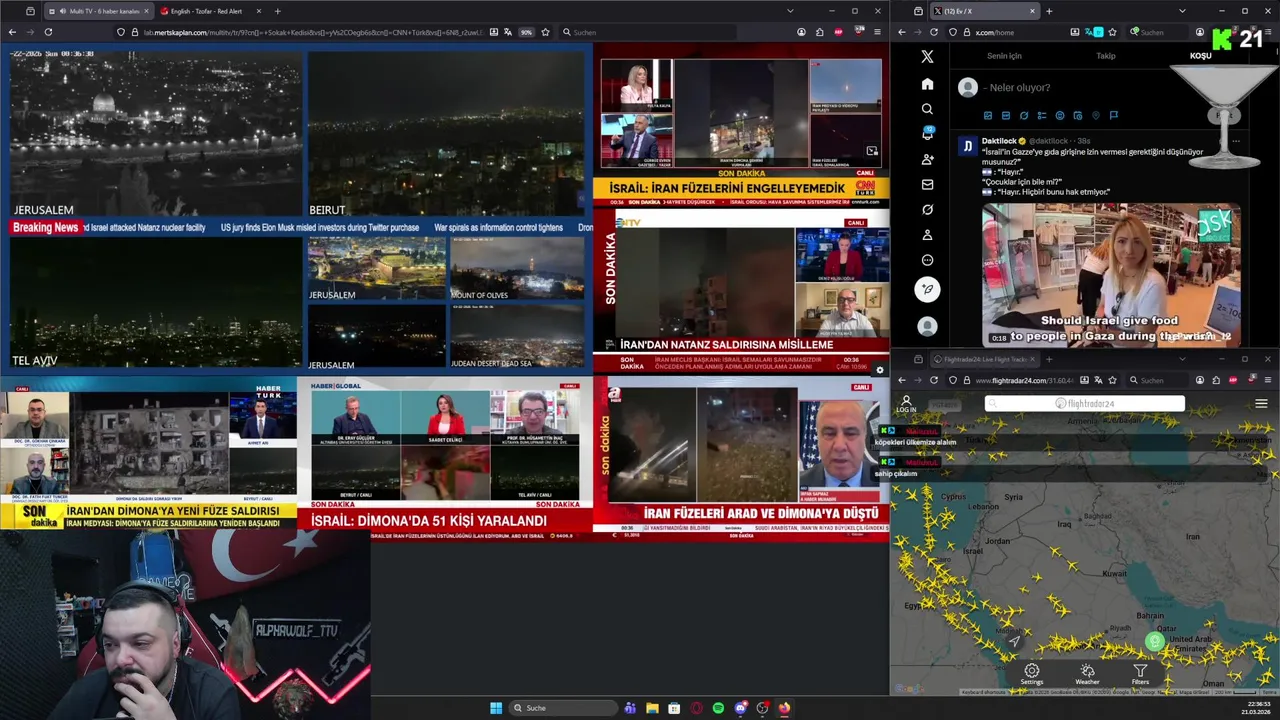Open X notifications bell icon

point(927,134)
